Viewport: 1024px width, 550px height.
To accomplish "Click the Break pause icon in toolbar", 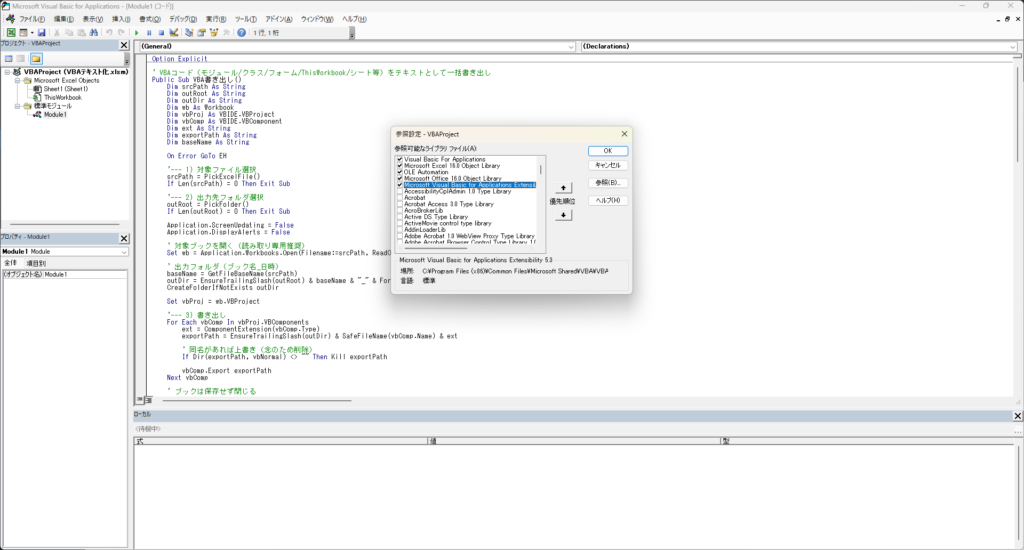I will tap(149, 32).
